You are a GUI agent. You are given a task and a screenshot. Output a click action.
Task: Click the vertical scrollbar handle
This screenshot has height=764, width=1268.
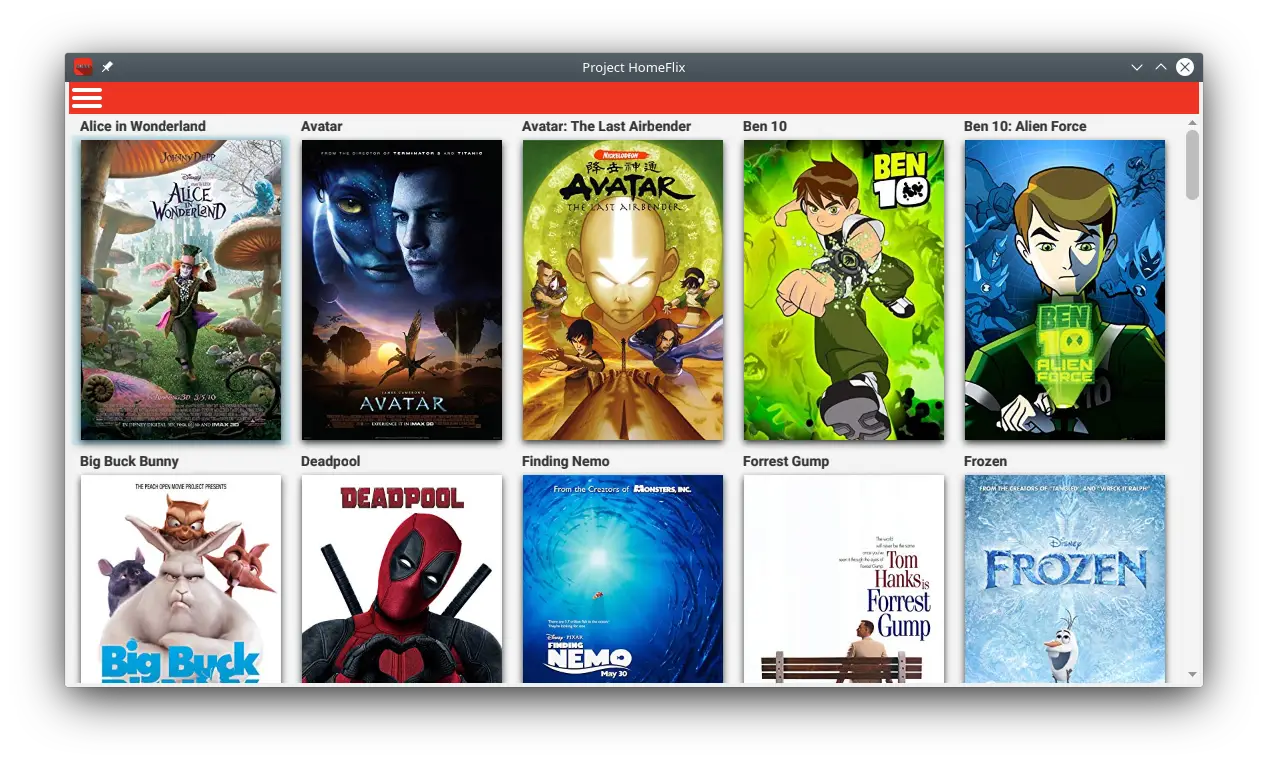(x=1192, y=165)
